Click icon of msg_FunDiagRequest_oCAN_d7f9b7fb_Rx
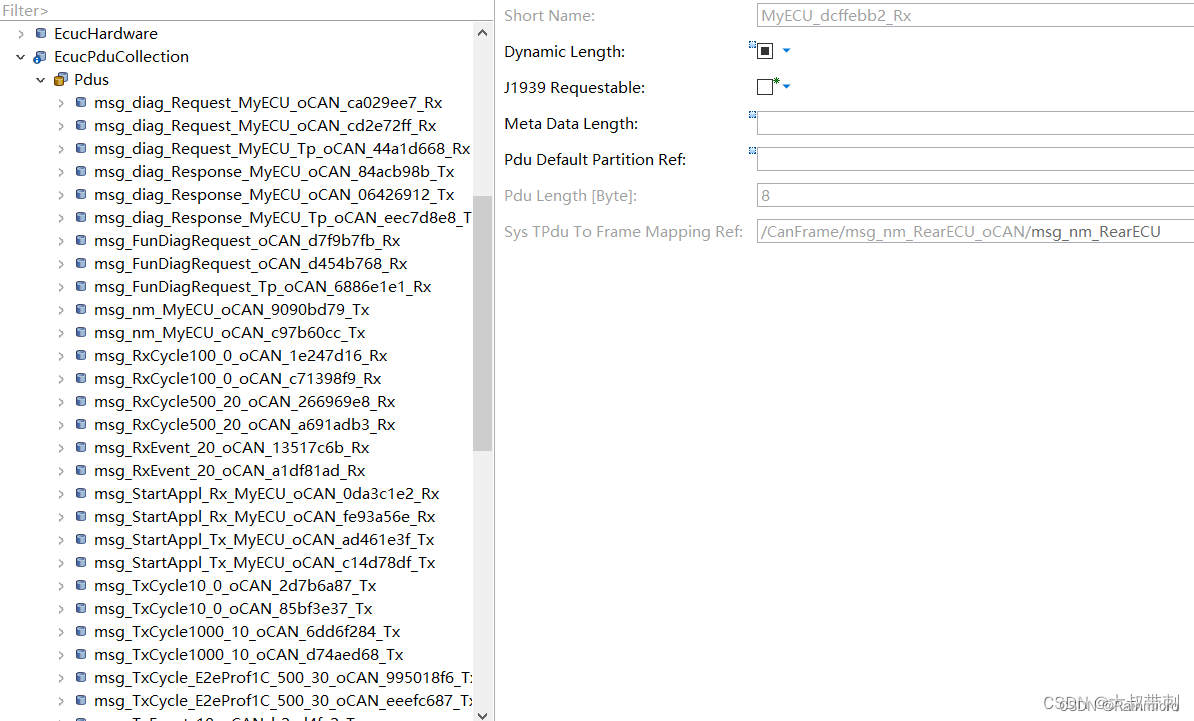This screenshot has width=1194, height=721. point(81,241)
